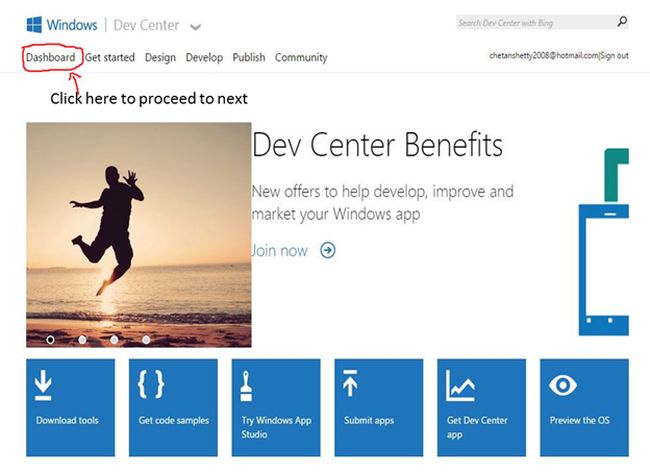Click the Submit apps upload icon
Viewport: 650px width, 475px height.
pyautogui.click(x=350, y=385)
